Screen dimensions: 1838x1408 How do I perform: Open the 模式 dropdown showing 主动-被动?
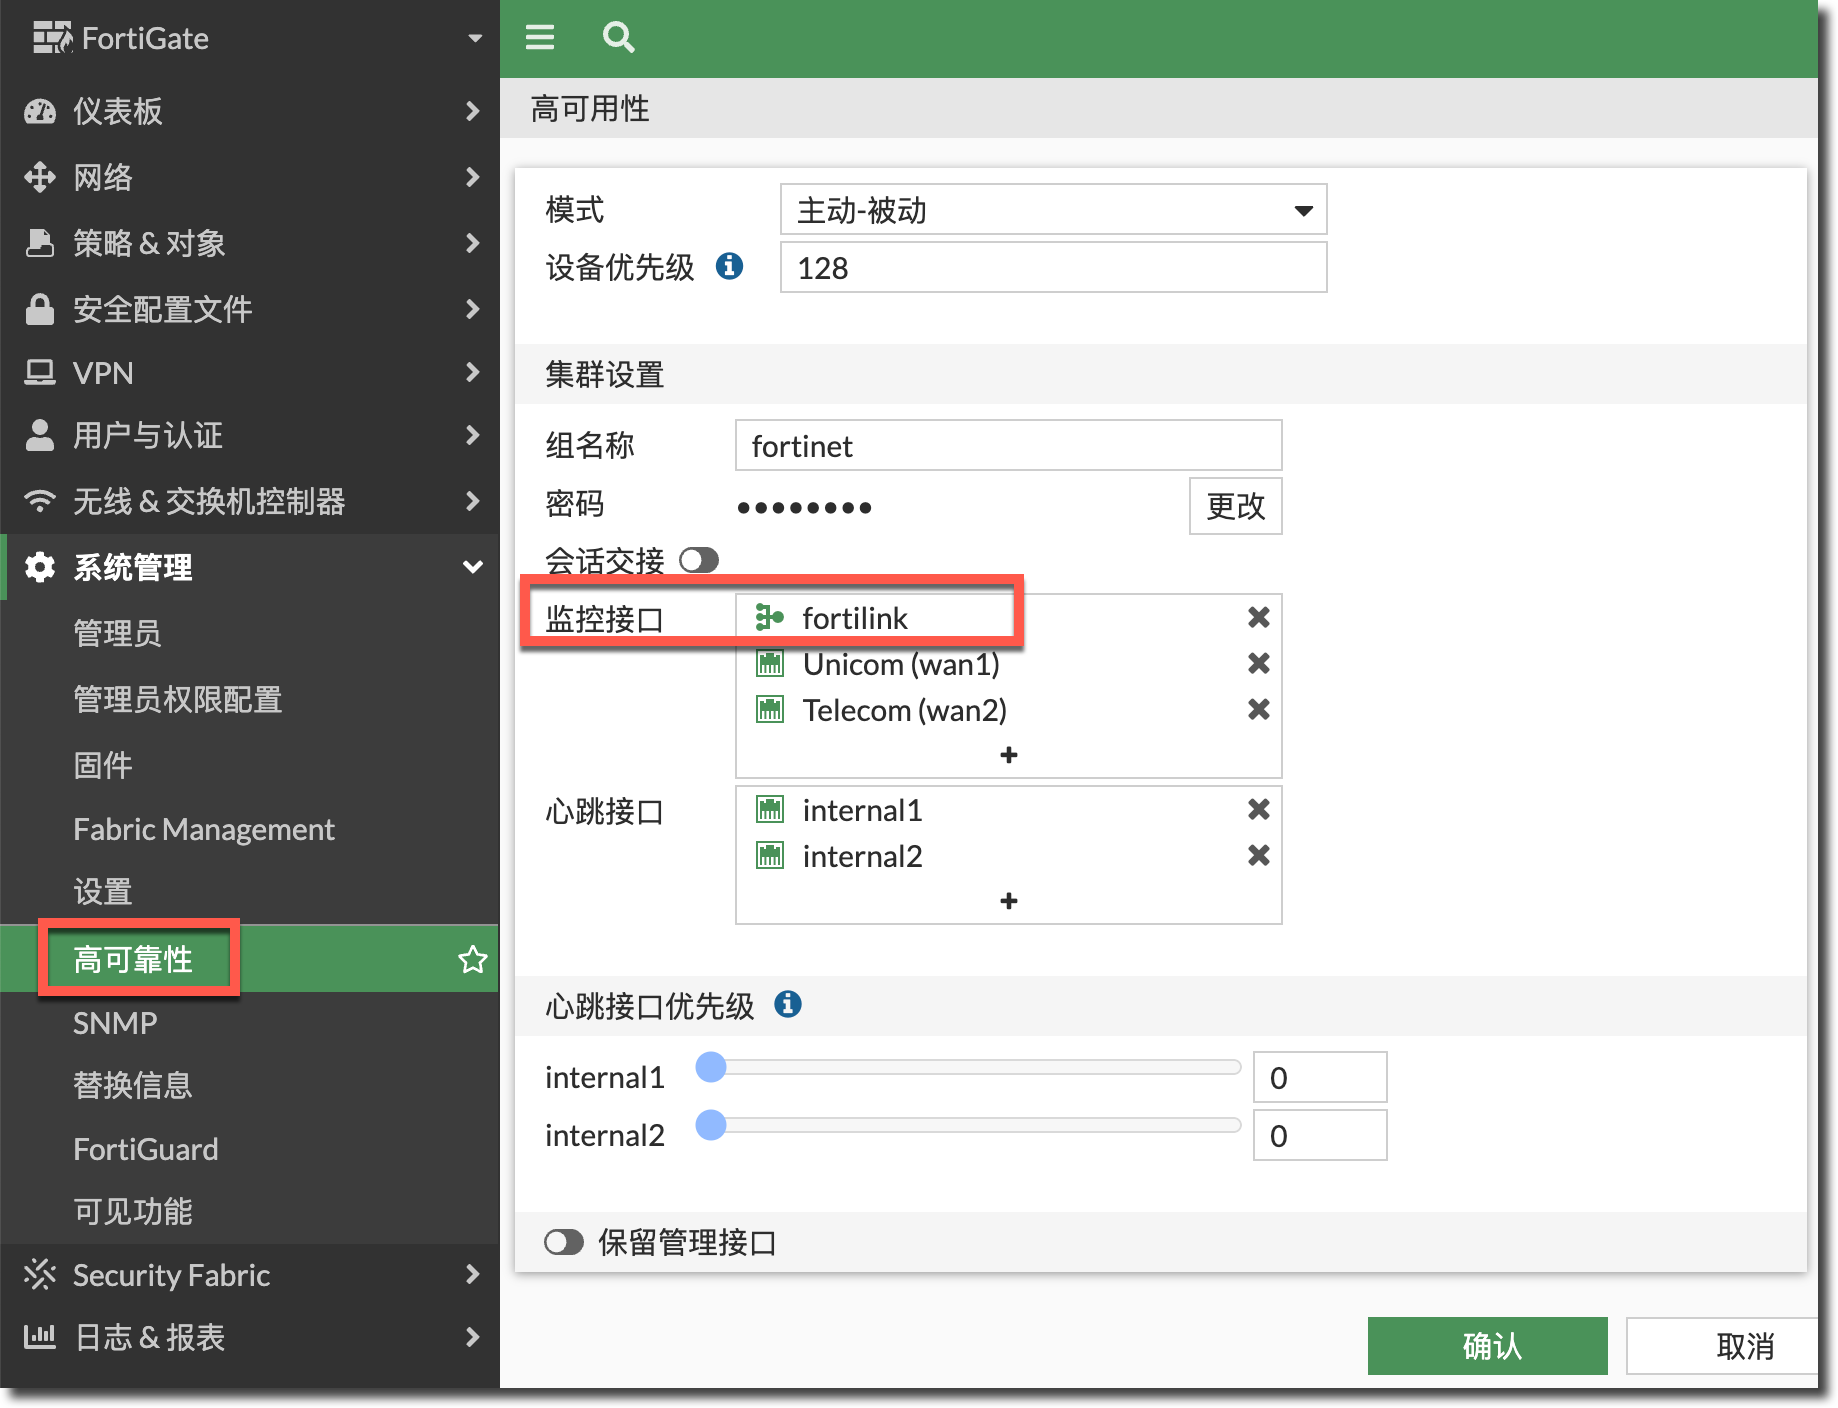tap(1053, 210)
